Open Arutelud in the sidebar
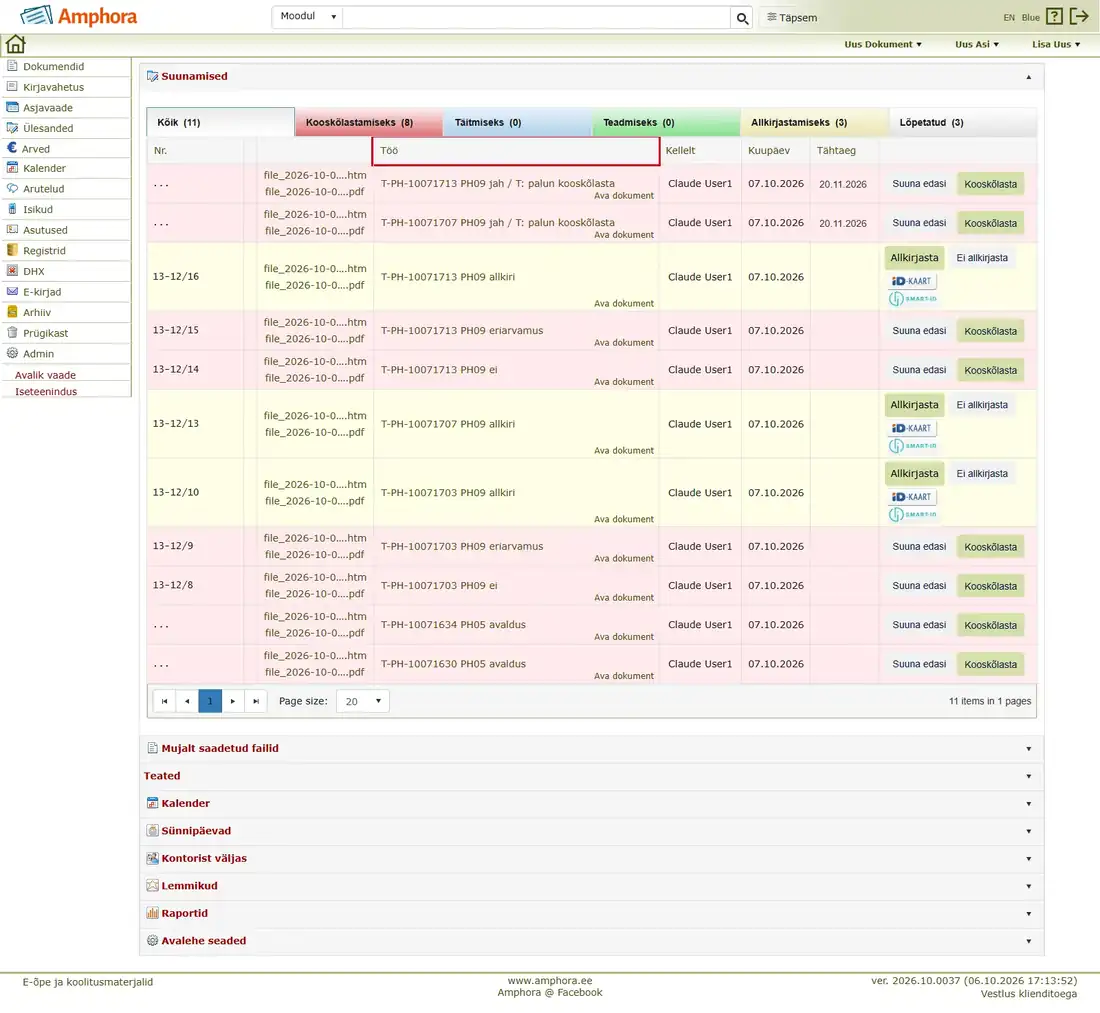The height and width of the screenshot is (1013, 1100). pyautogui.click(x=43, y=189)
